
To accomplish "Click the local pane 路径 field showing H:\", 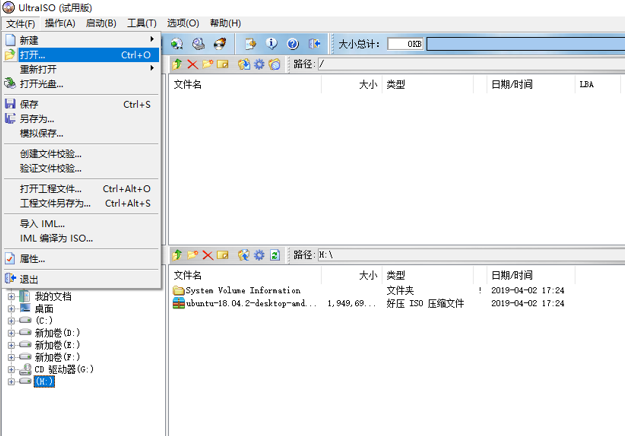I will [x=472, y=255].
